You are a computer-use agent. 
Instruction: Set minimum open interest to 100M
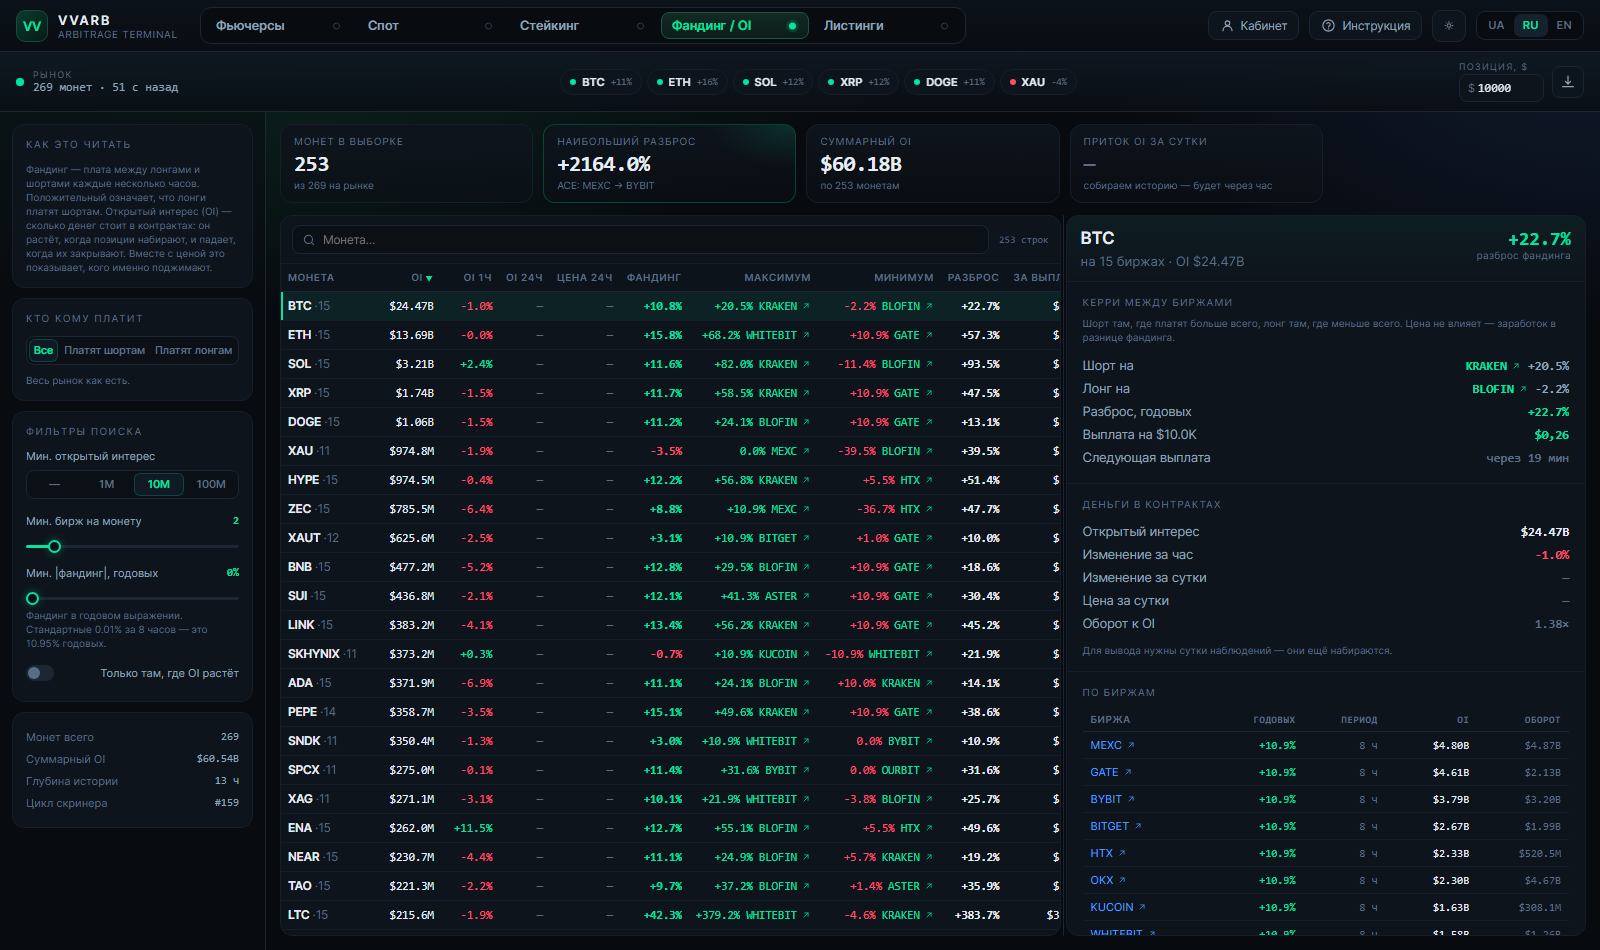coord(211,485)
